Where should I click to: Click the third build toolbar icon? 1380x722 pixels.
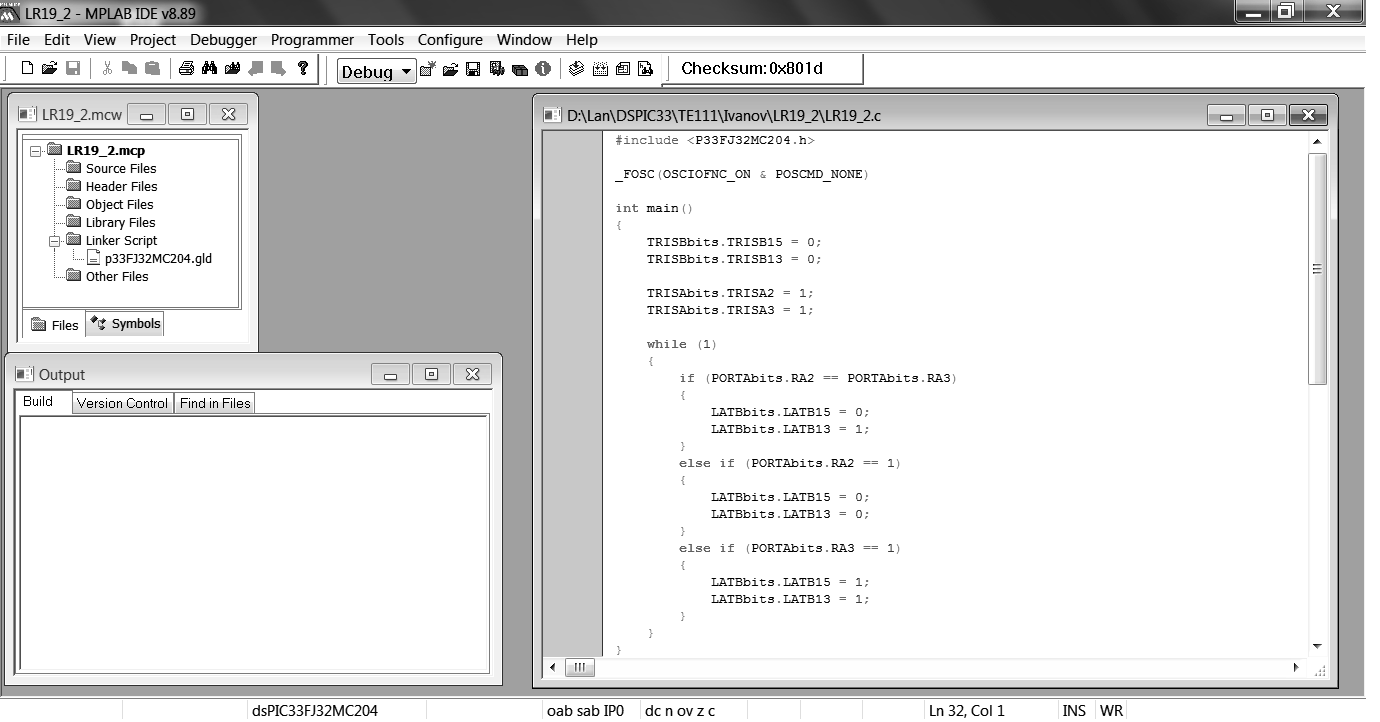pos(623,69)
